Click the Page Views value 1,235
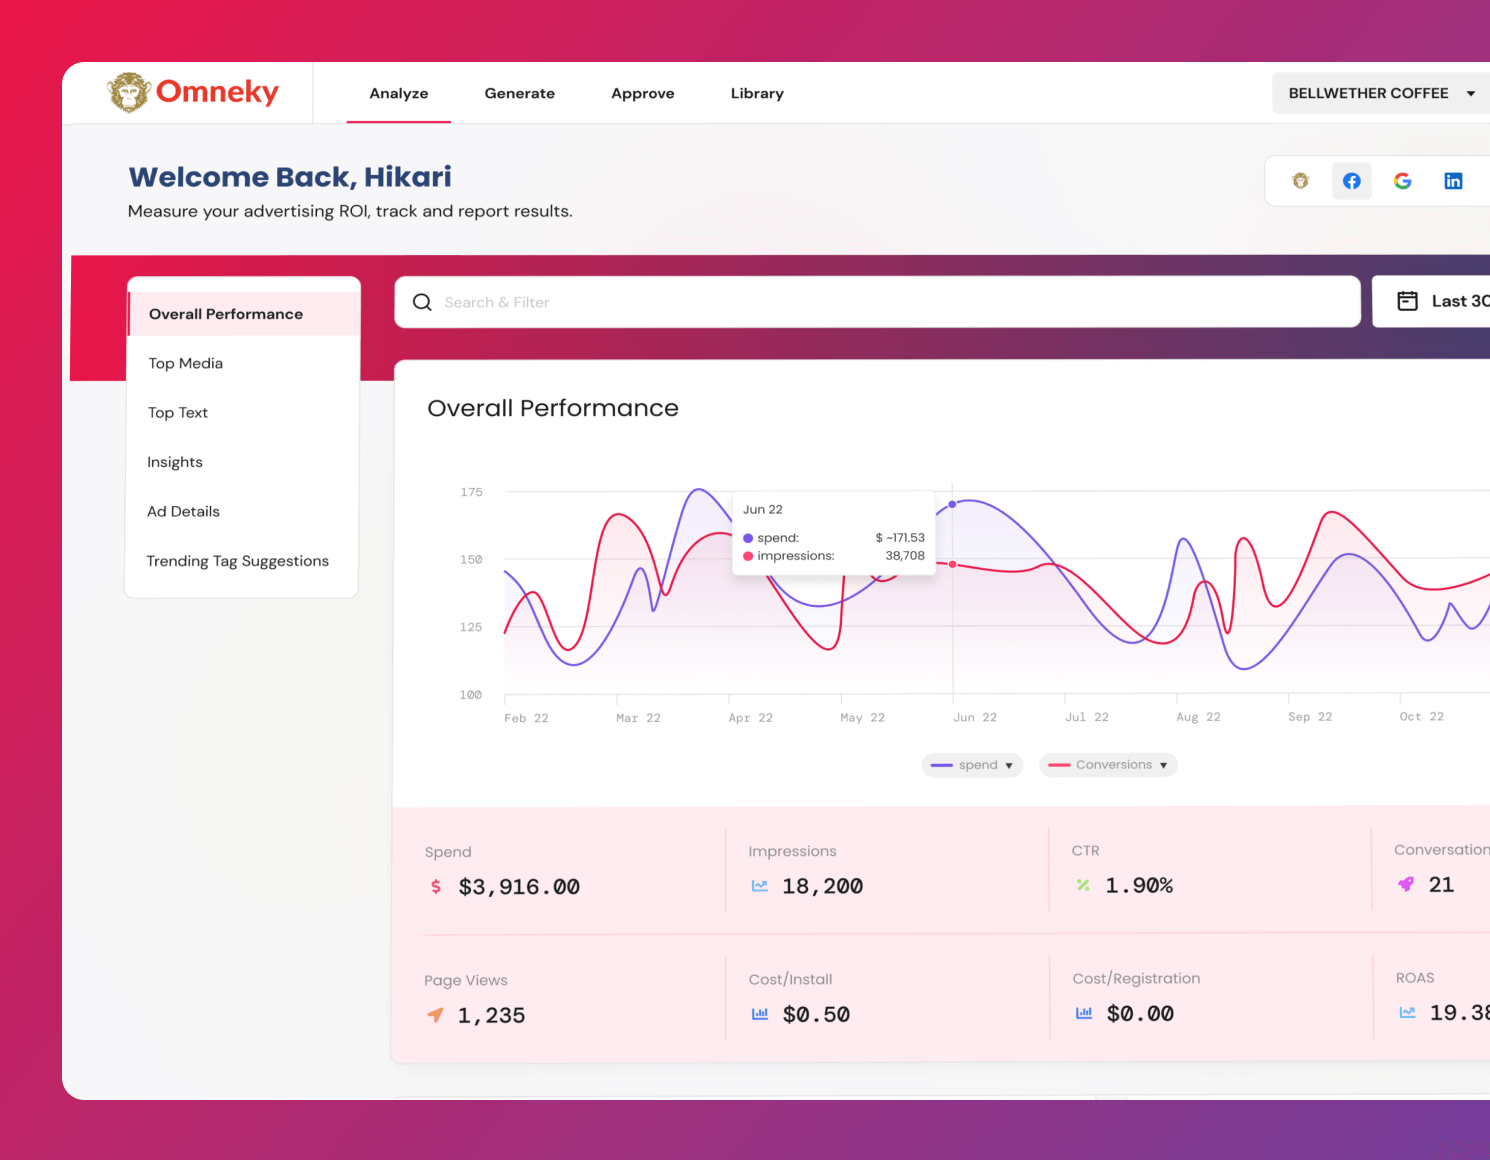Image resolution: width=1490 pixels, height=1160 pixels. tap(491, 1016)
